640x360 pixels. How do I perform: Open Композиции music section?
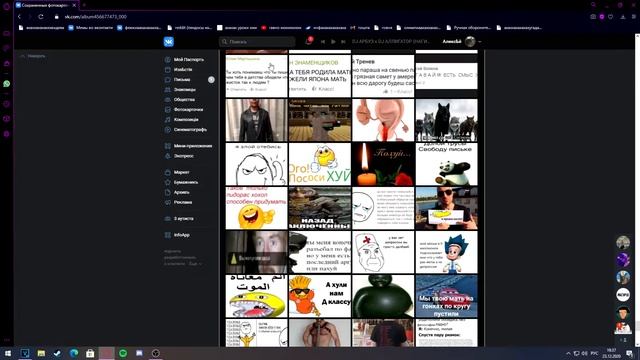click(186, 120)
